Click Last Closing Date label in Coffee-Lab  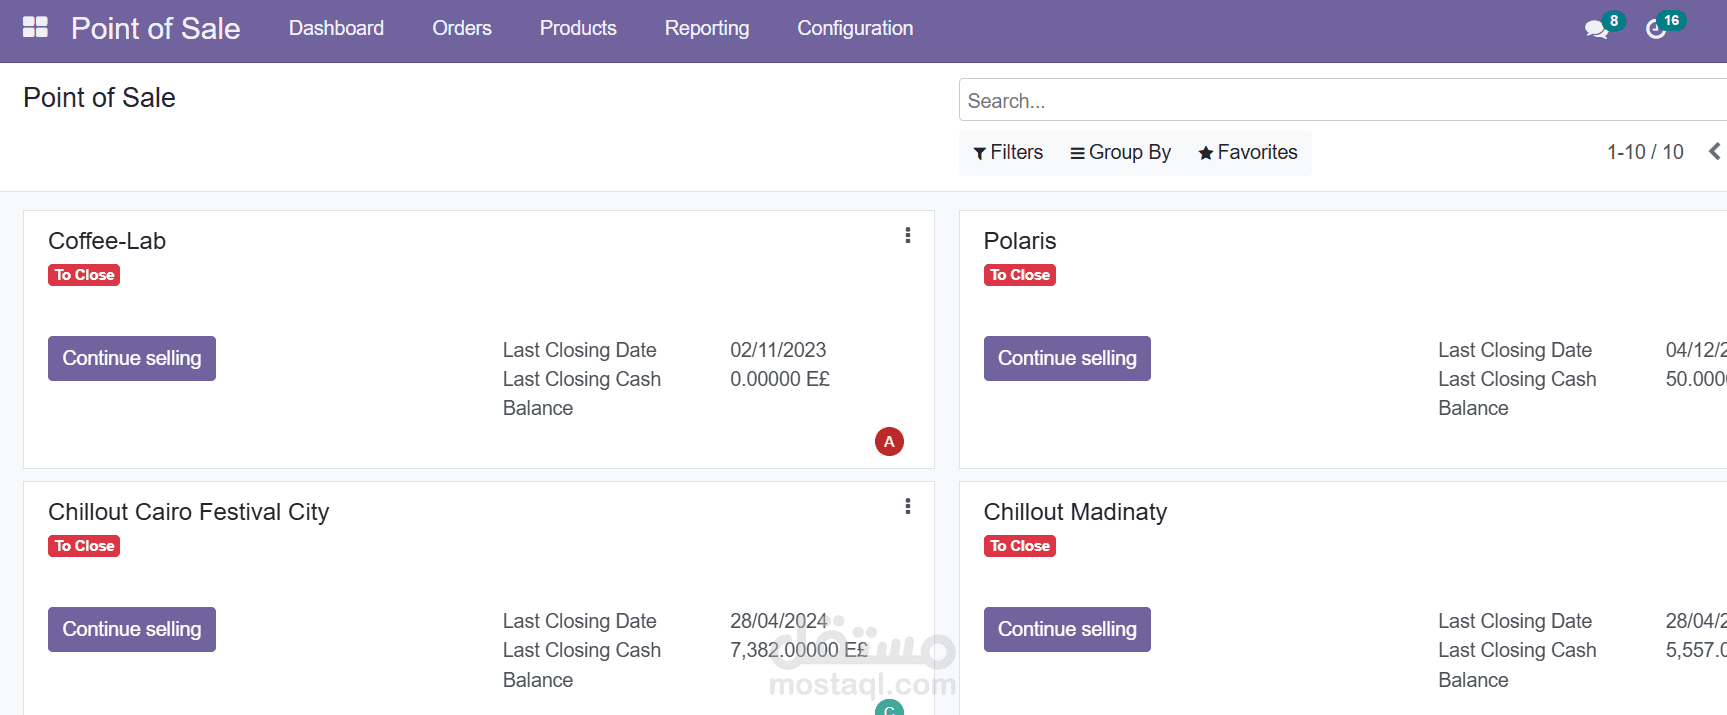click(x=579, y=350)
